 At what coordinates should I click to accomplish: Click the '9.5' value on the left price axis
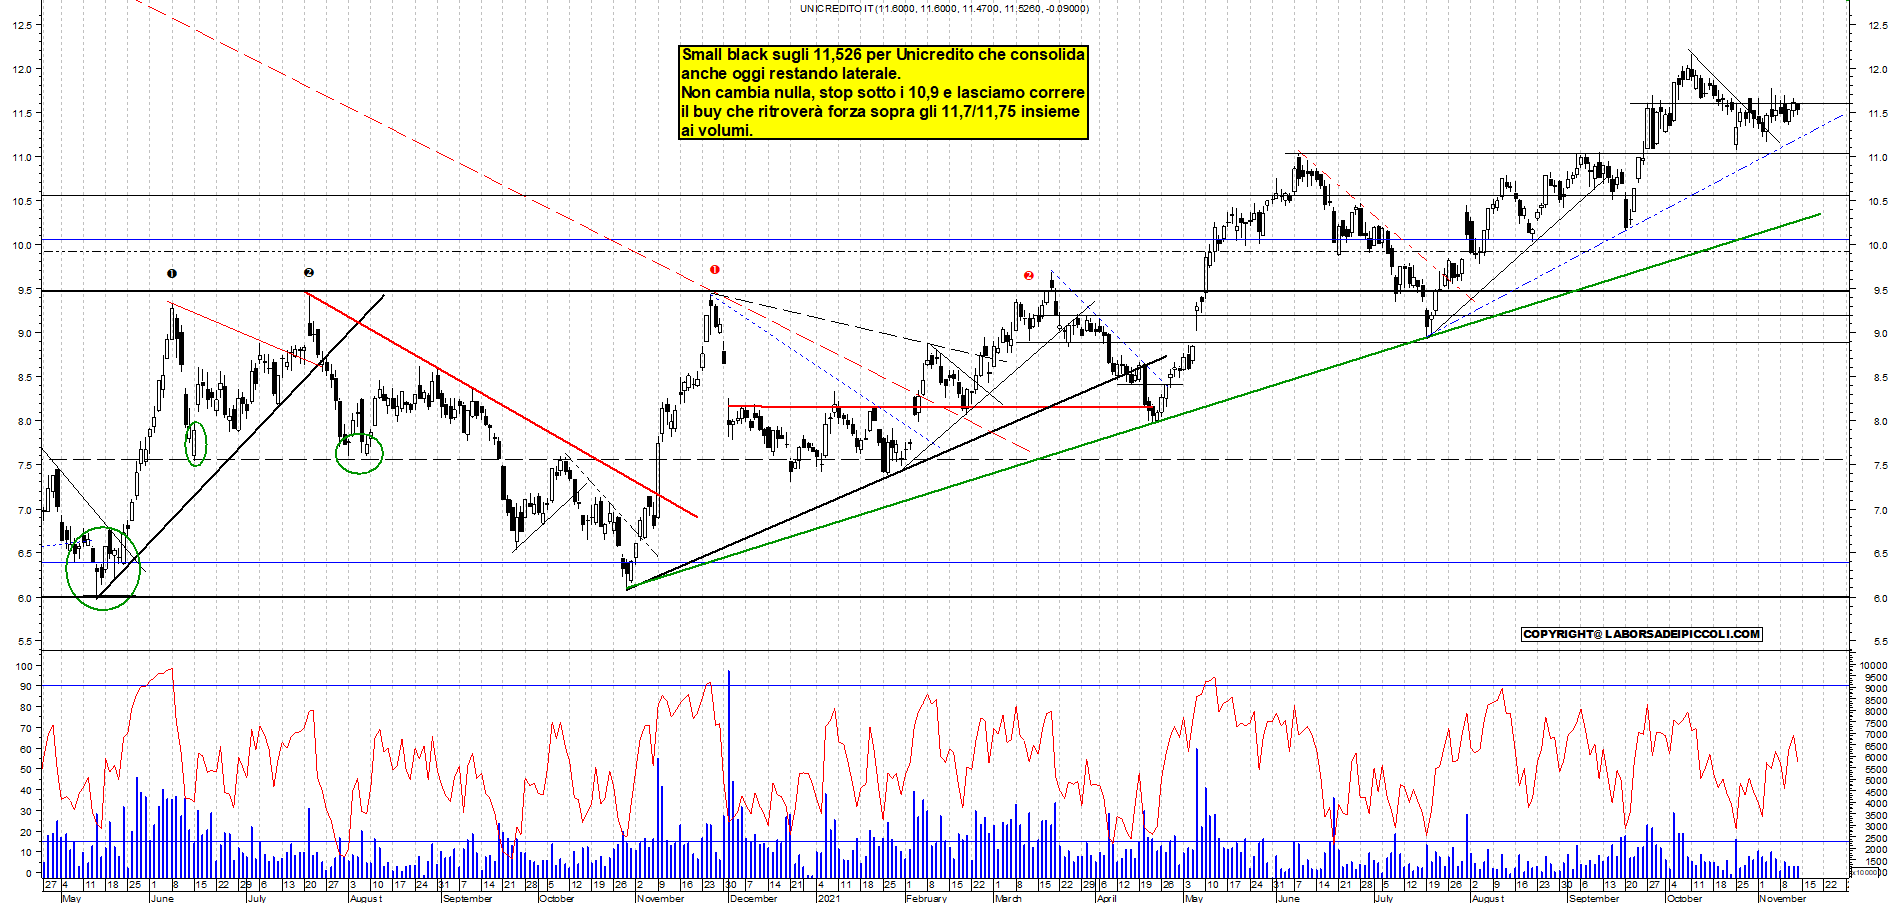tap(24, 290)
